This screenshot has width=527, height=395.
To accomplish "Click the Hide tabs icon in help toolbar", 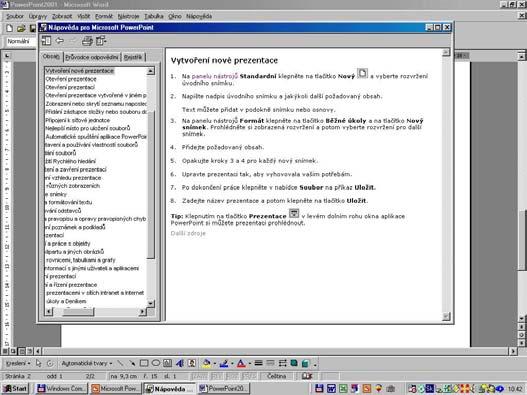I will point(46,41).
